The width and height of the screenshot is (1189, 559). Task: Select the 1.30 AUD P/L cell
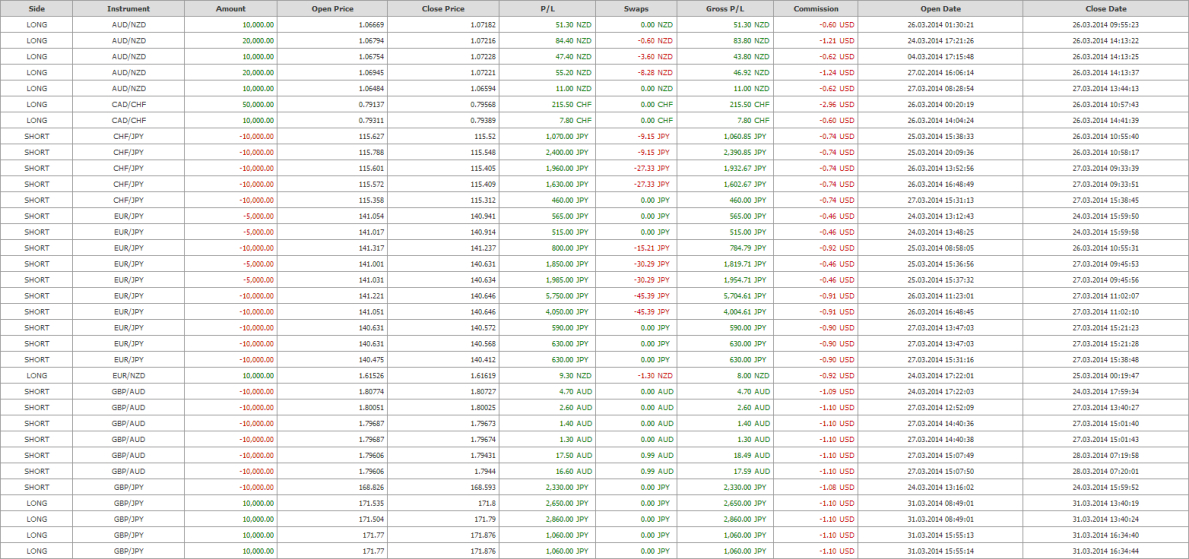[x=547, y=439]
